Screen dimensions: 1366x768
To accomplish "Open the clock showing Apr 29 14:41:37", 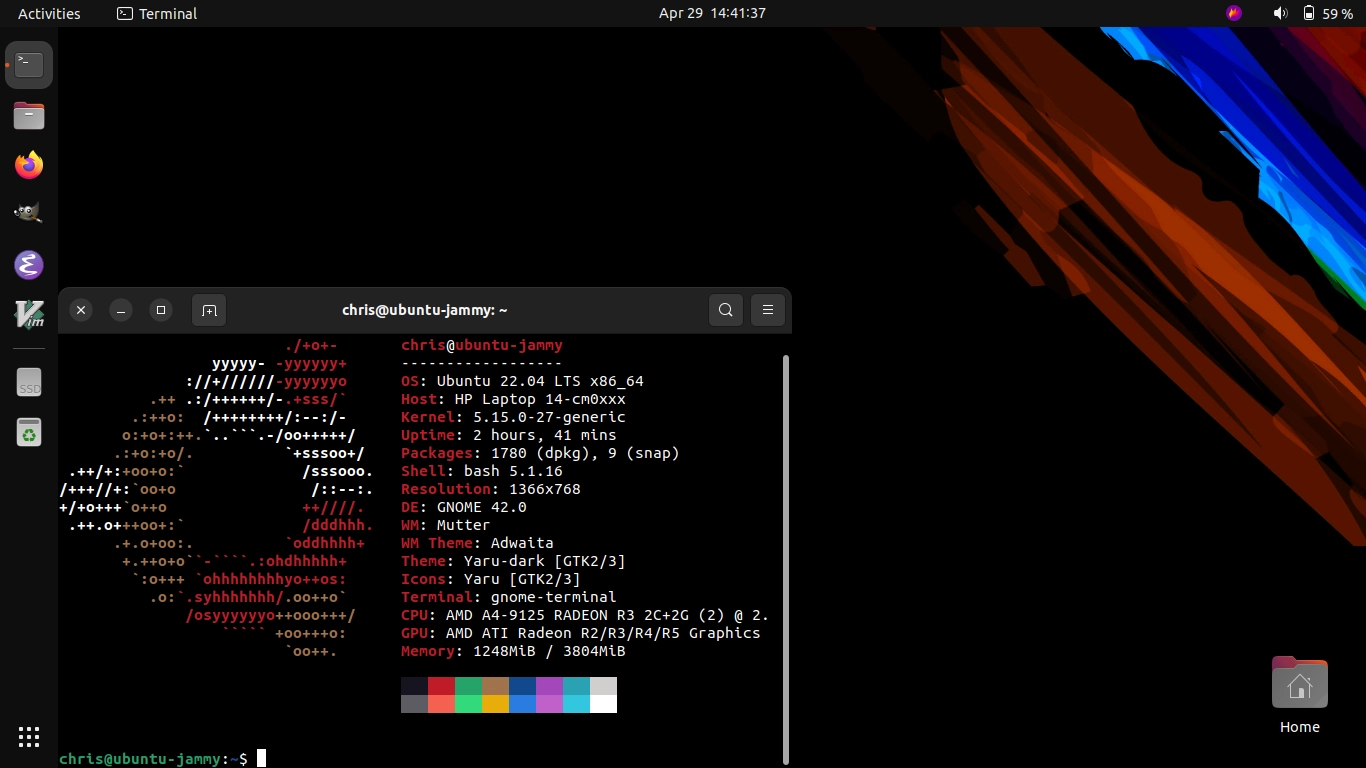I will (712, 13).
